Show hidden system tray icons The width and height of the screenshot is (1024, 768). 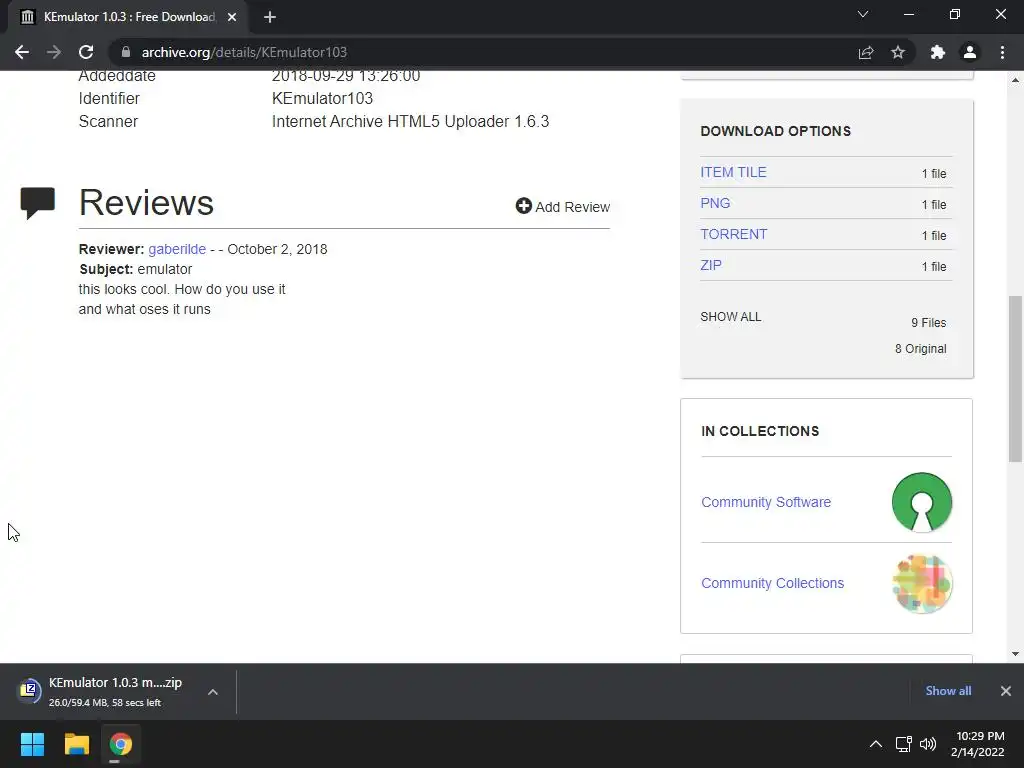click(876, 744)
